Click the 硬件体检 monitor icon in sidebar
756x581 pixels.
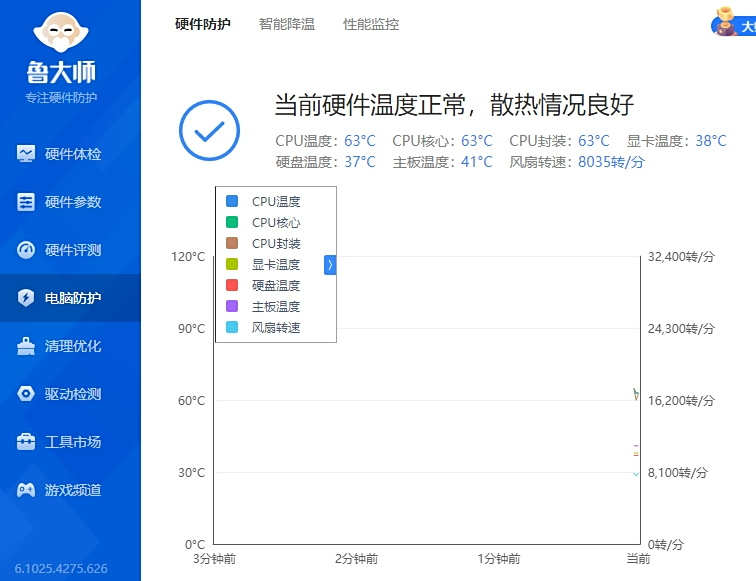(x=26, y=154)
